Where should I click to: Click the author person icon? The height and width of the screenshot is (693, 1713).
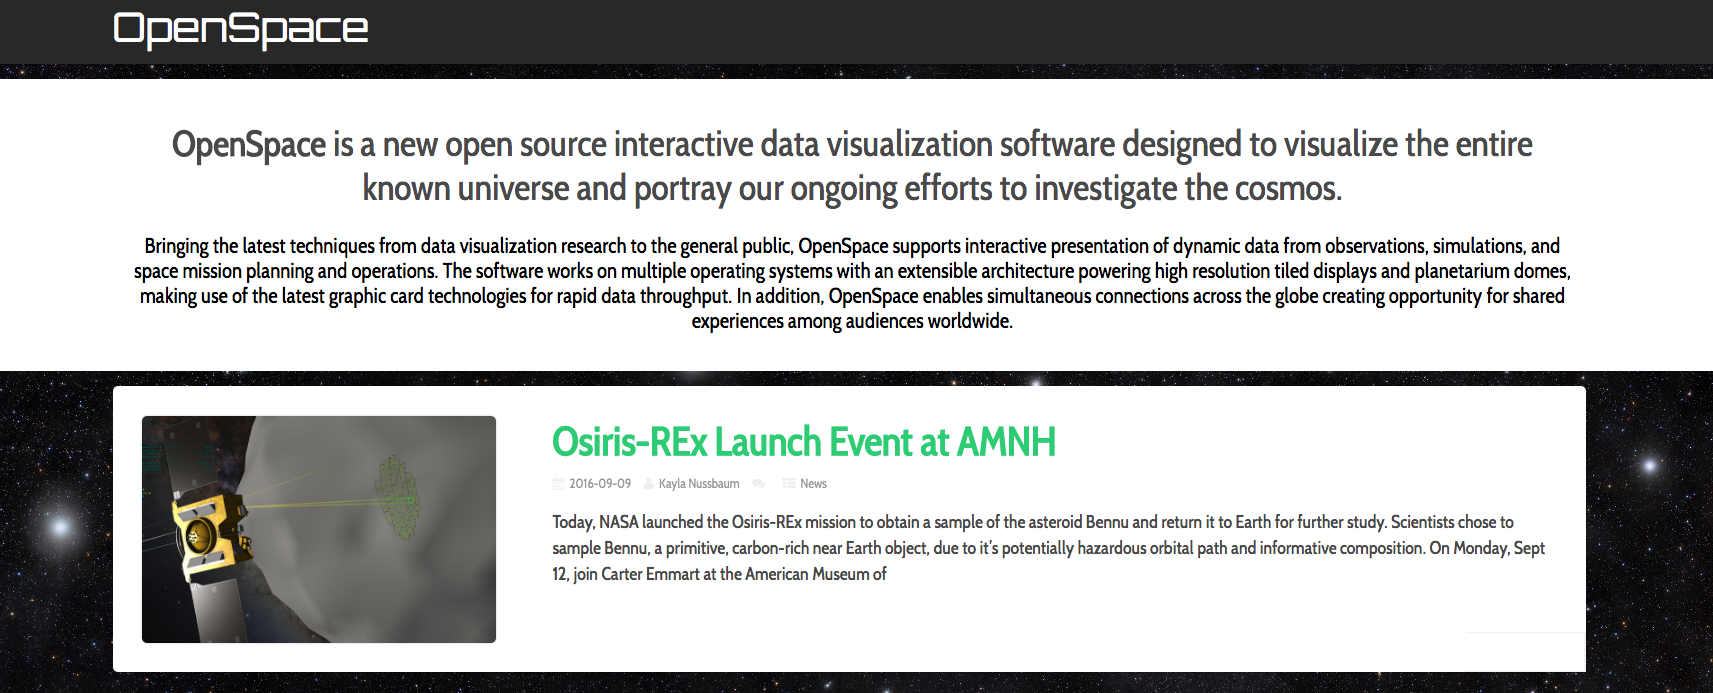[x=649, y=484]
